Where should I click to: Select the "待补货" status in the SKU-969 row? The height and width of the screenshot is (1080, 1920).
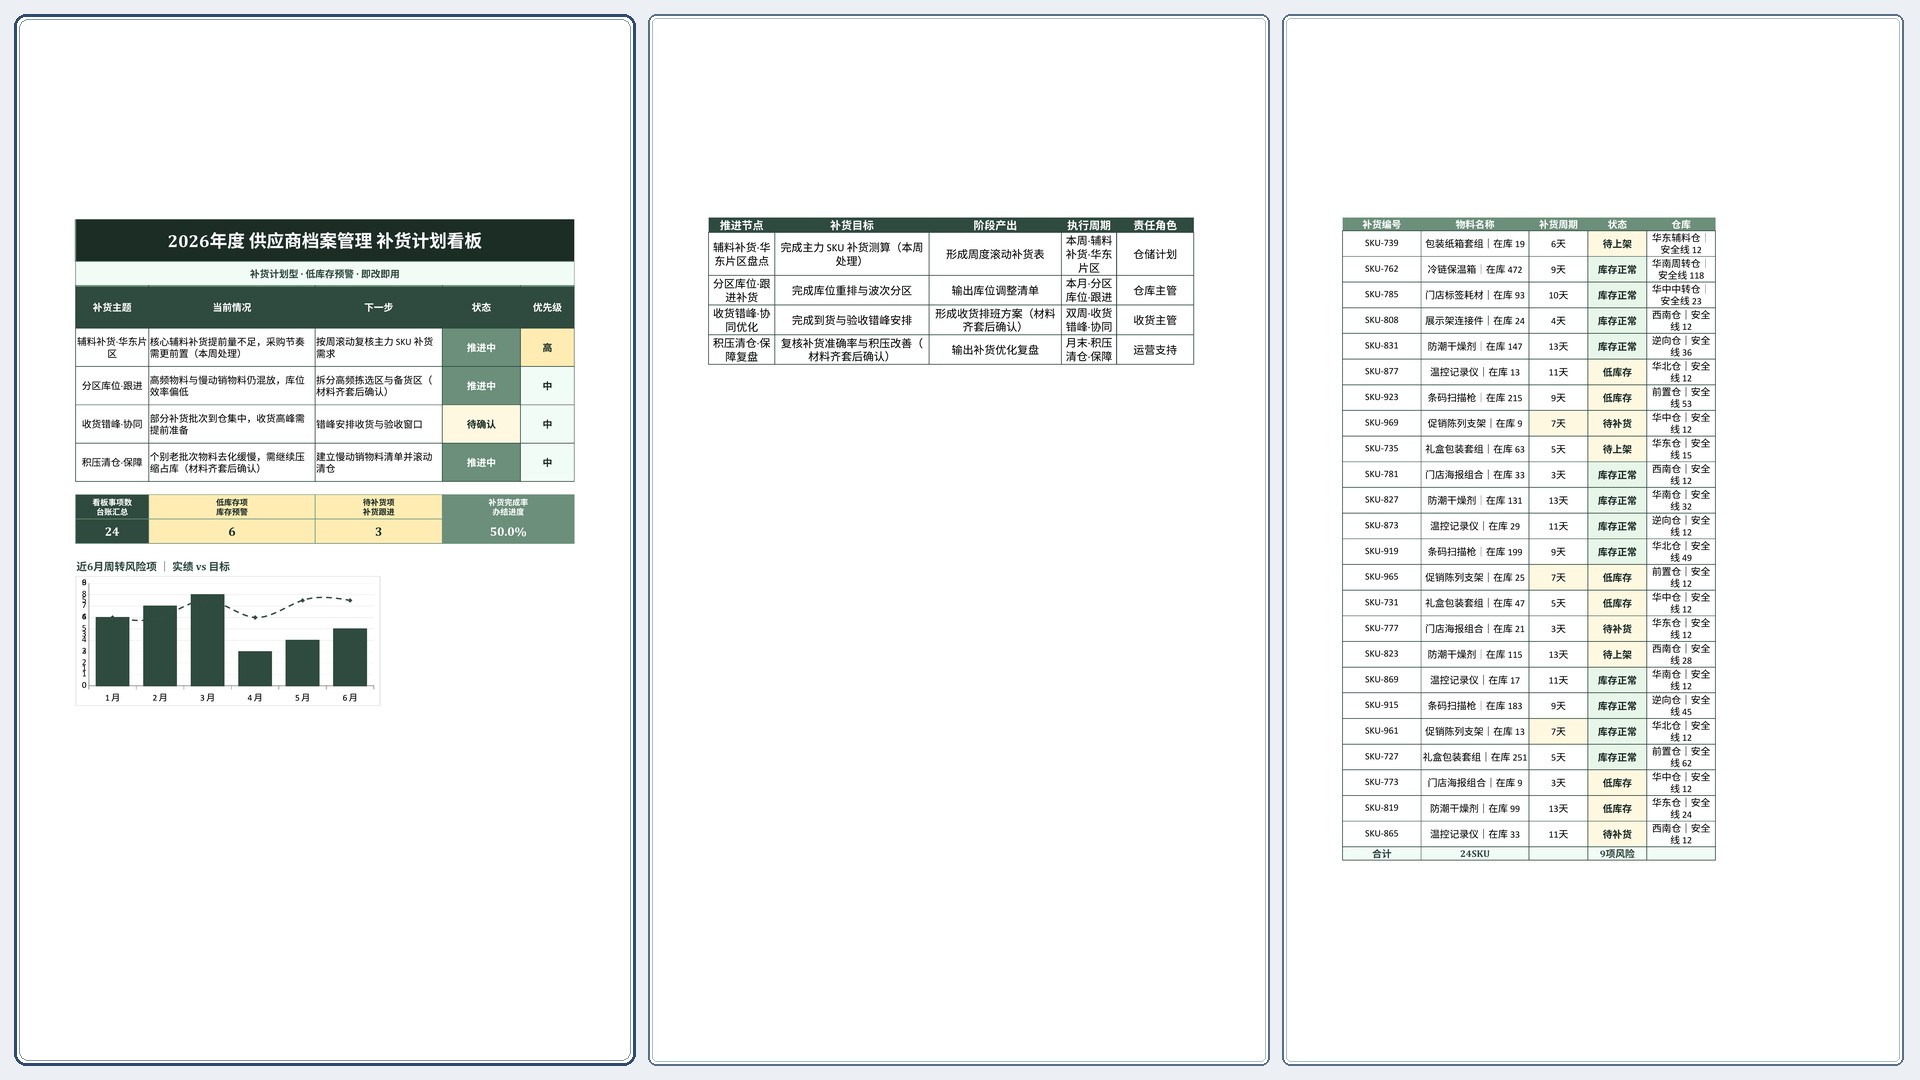point(1617,424)
